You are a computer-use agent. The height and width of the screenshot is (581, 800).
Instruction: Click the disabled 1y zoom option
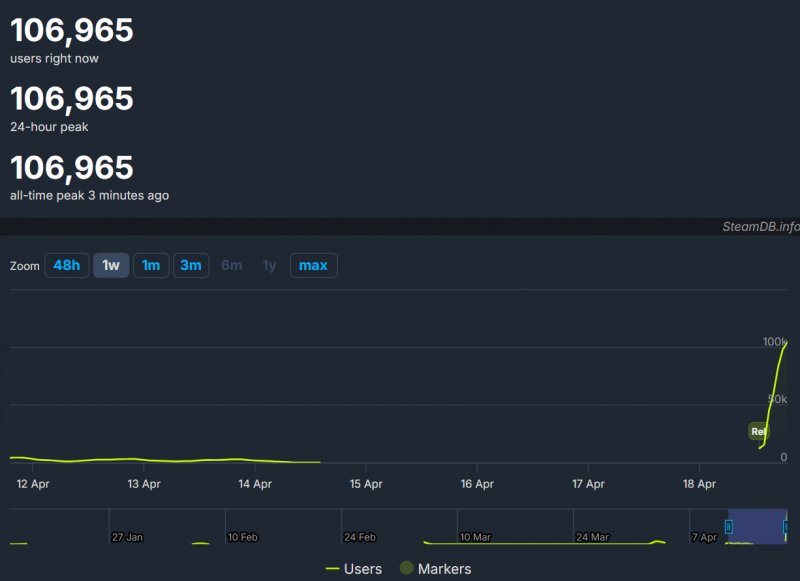click(x=269, y=265)
